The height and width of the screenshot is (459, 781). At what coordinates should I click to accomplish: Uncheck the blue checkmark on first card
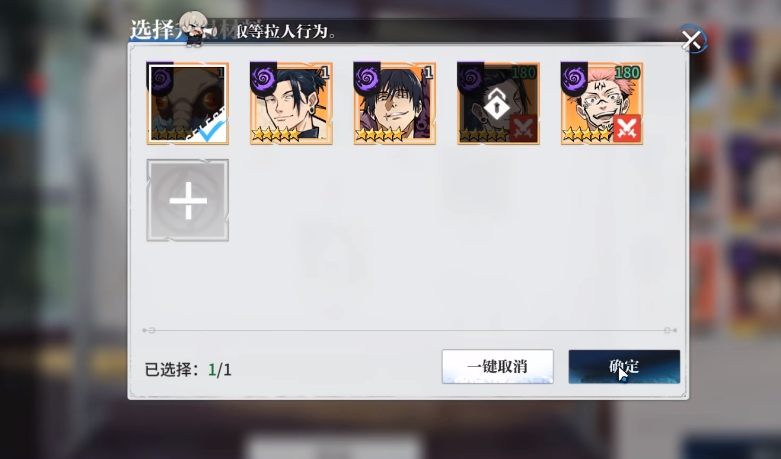click(x=212, y=130)
